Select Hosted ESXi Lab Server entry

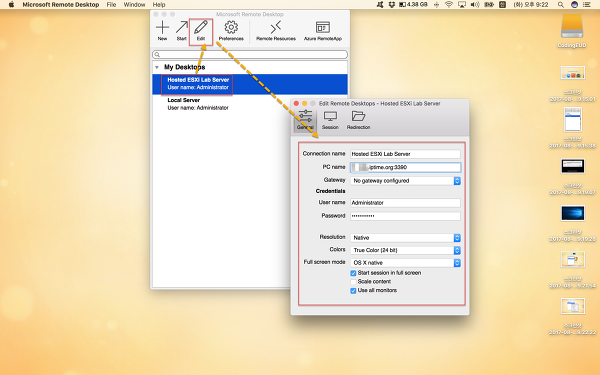point(250,84)
